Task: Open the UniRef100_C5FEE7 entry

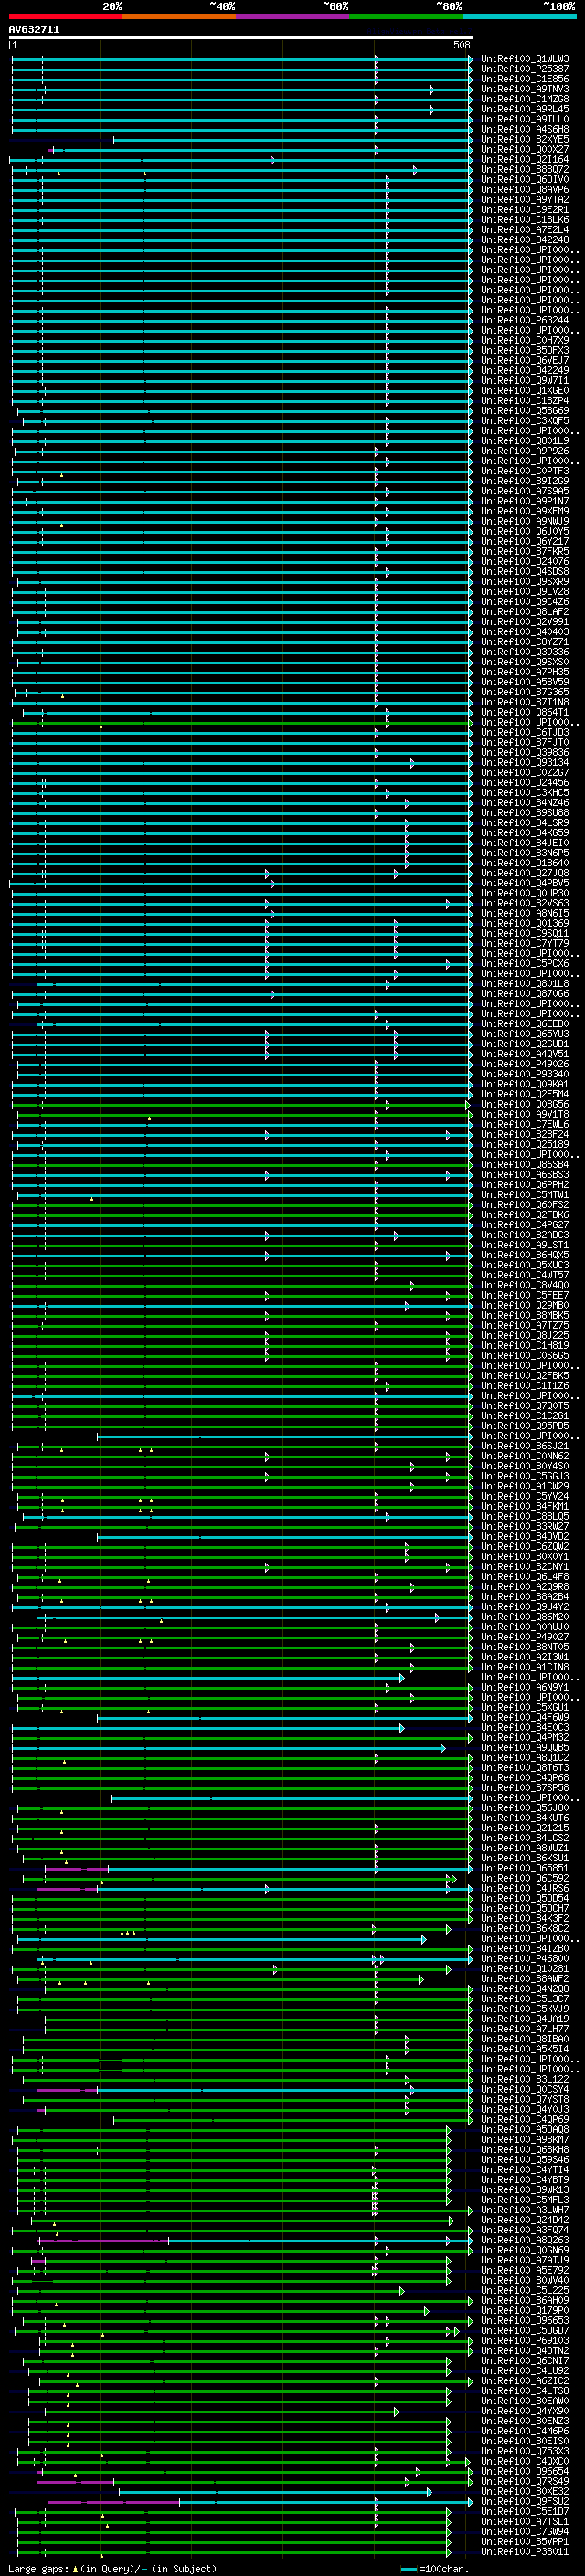Action: [x=525, y=1295]
